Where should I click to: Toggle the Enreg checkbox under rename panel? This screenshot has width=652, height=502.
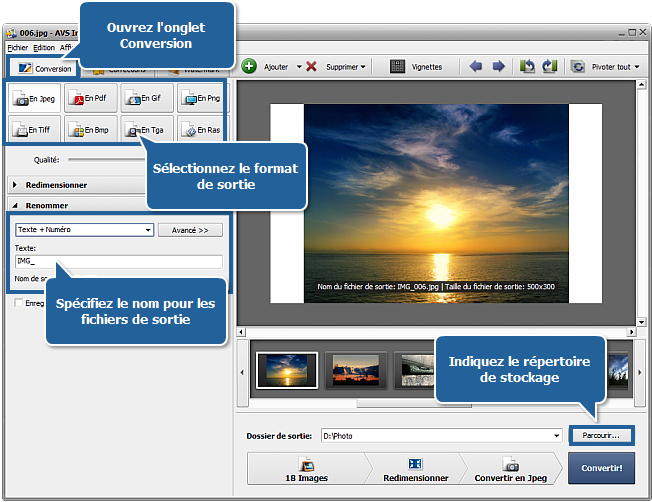20,303
